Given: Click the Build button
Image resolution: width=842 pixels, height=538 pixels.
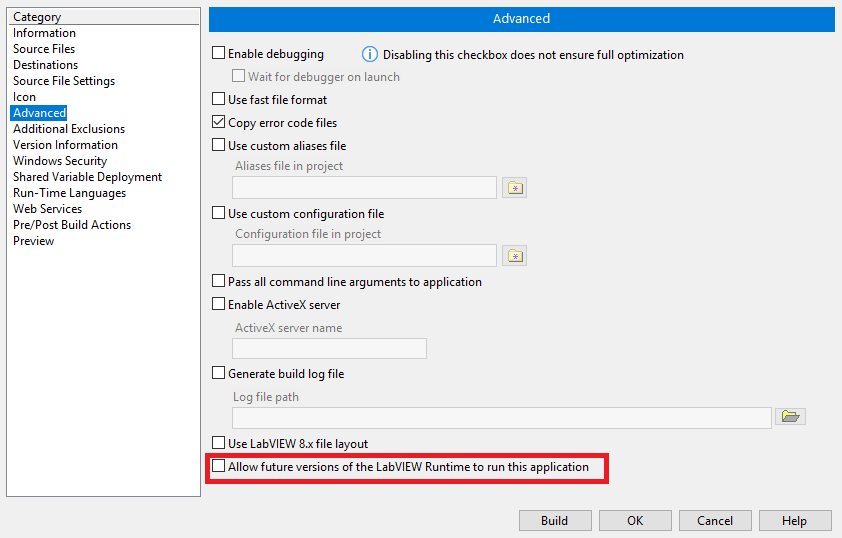Looking at the screenshot, I should (555, 521).
